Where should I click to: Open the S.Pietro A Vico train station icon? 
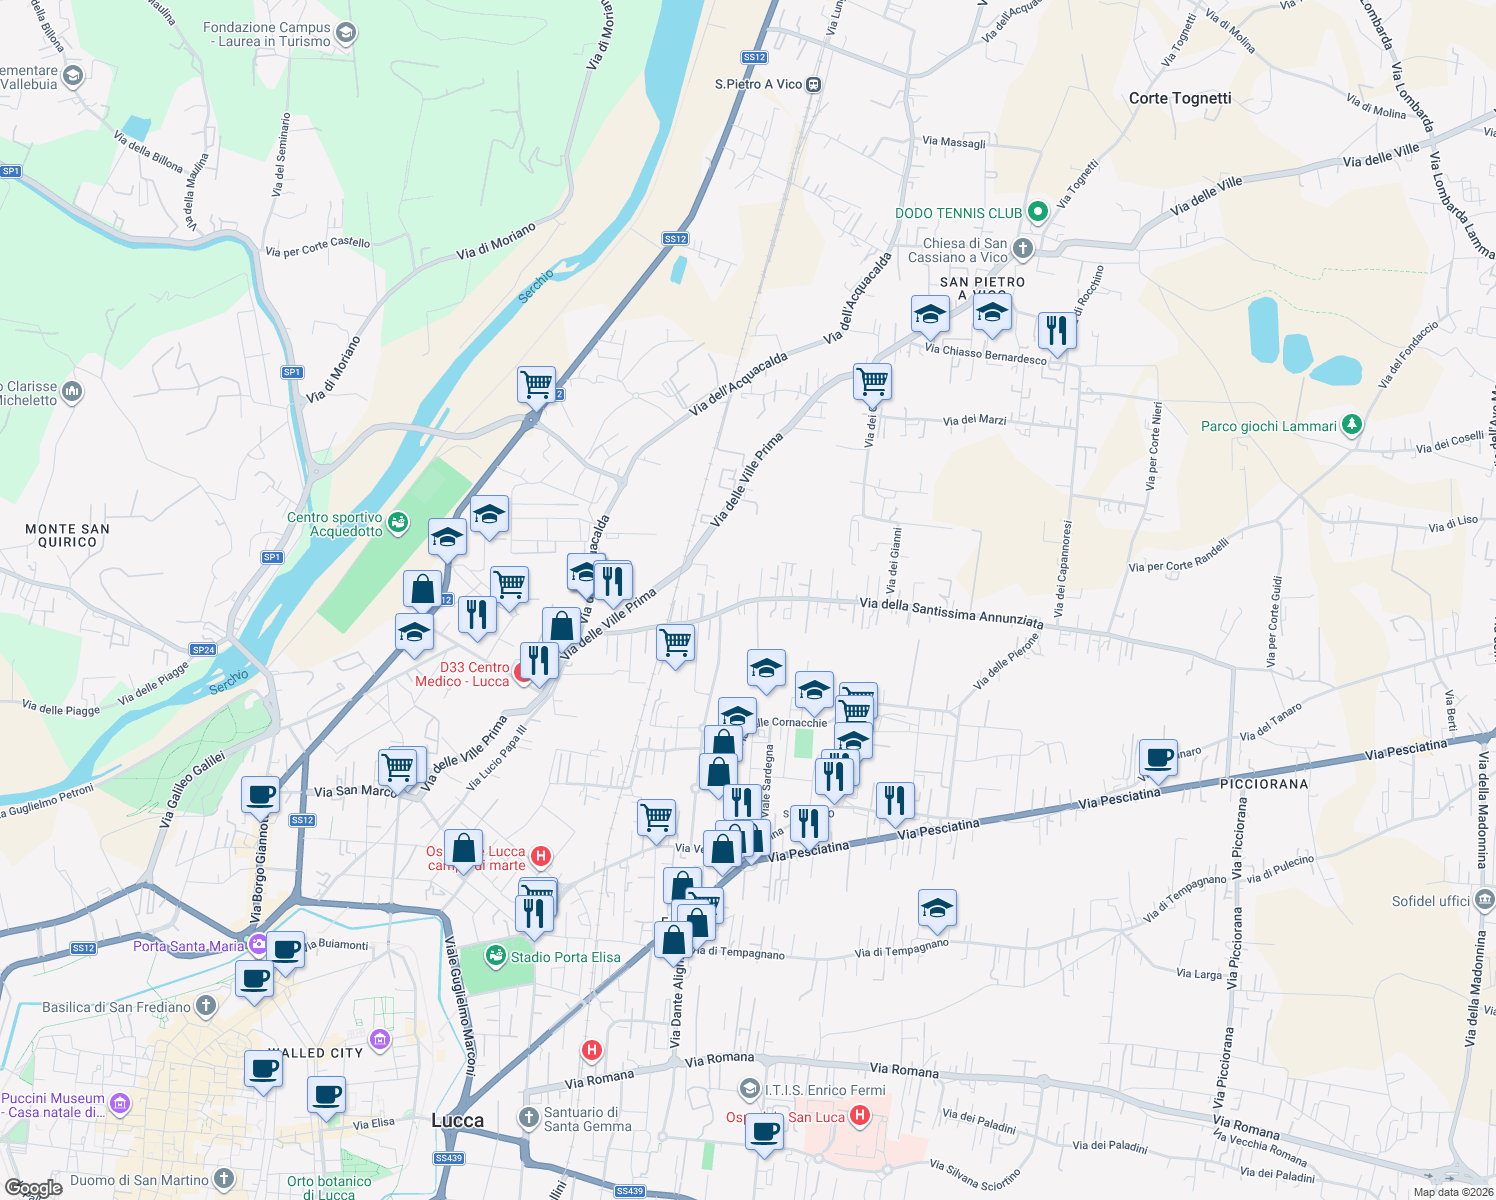click(813, 84)
